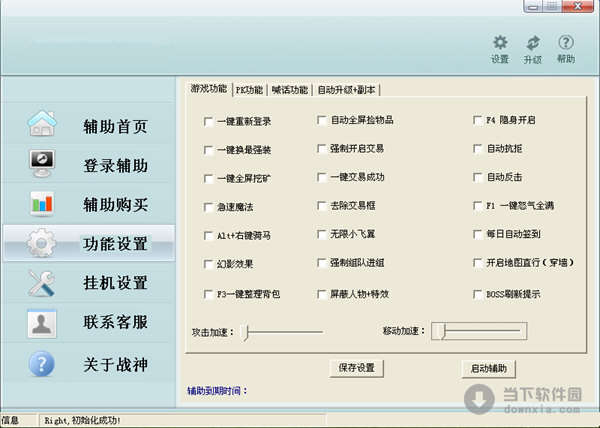Viewport: 600px width, 428px height.
Task: Open the 帮助 help icon
Action: (x=566, y=43)
